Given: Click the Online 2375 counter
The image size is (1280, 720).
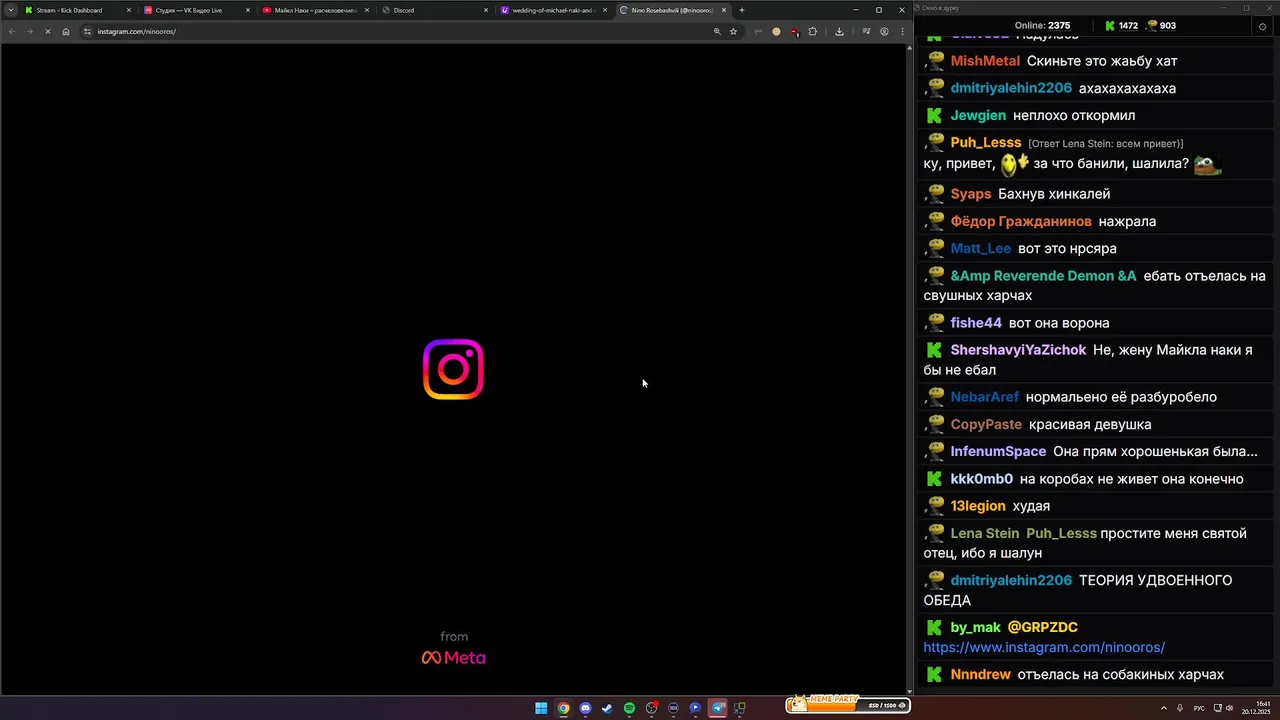Looking at the screenshot, I should [x=1042, y=26].
